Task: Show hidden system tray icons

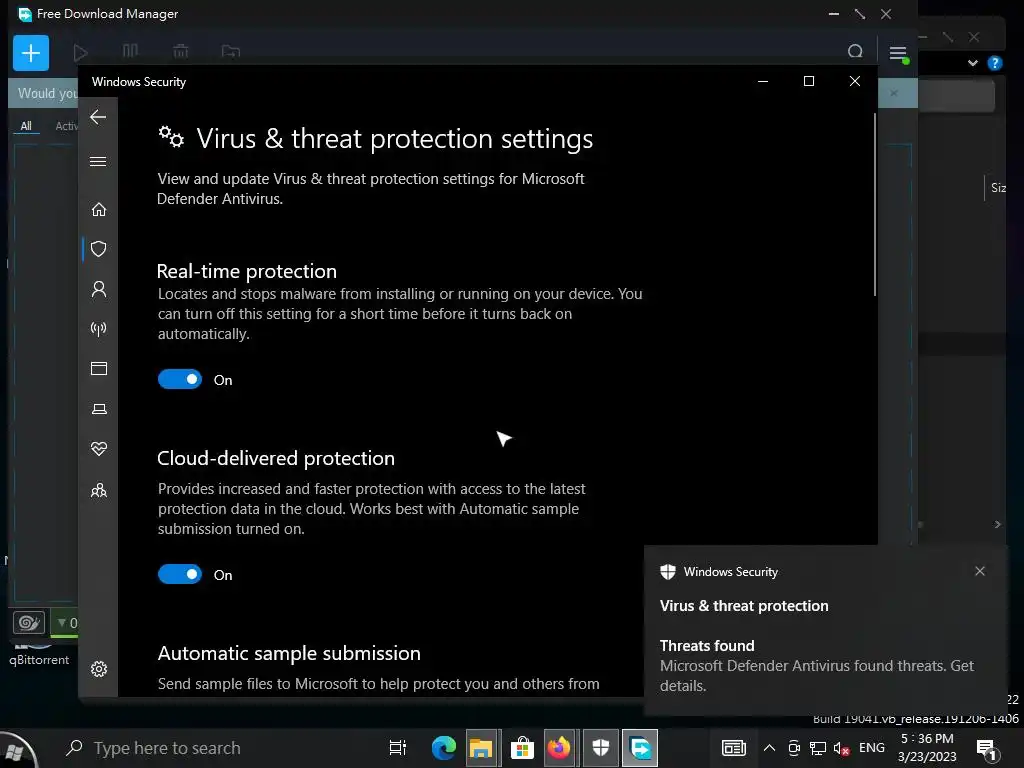Action: click(x=769, y=748)
